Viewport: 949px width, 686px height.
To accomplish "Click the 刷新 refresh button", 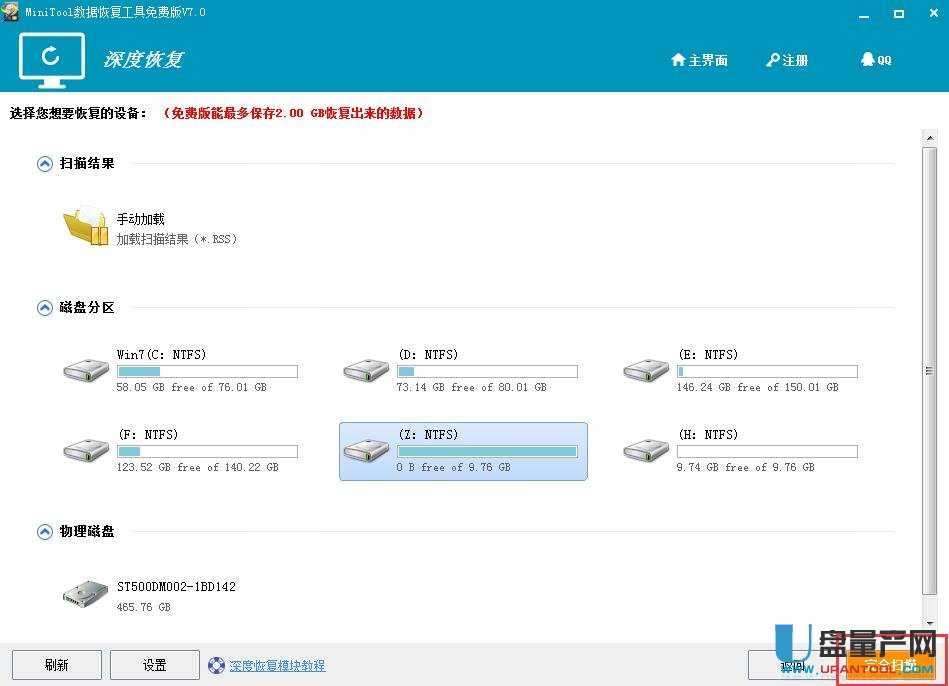I will point(56,664).
